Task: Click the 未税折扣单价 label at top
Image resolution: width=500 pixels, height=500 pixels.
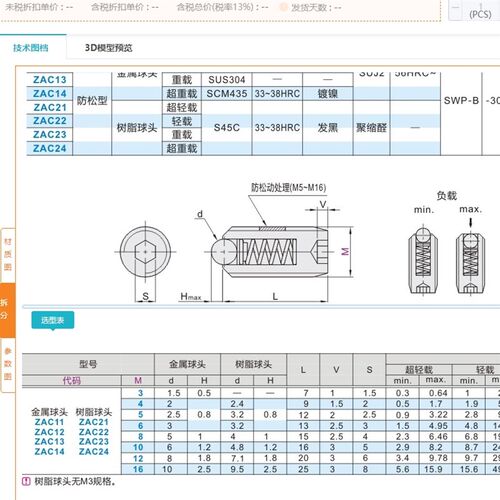Action: (32, 7)
